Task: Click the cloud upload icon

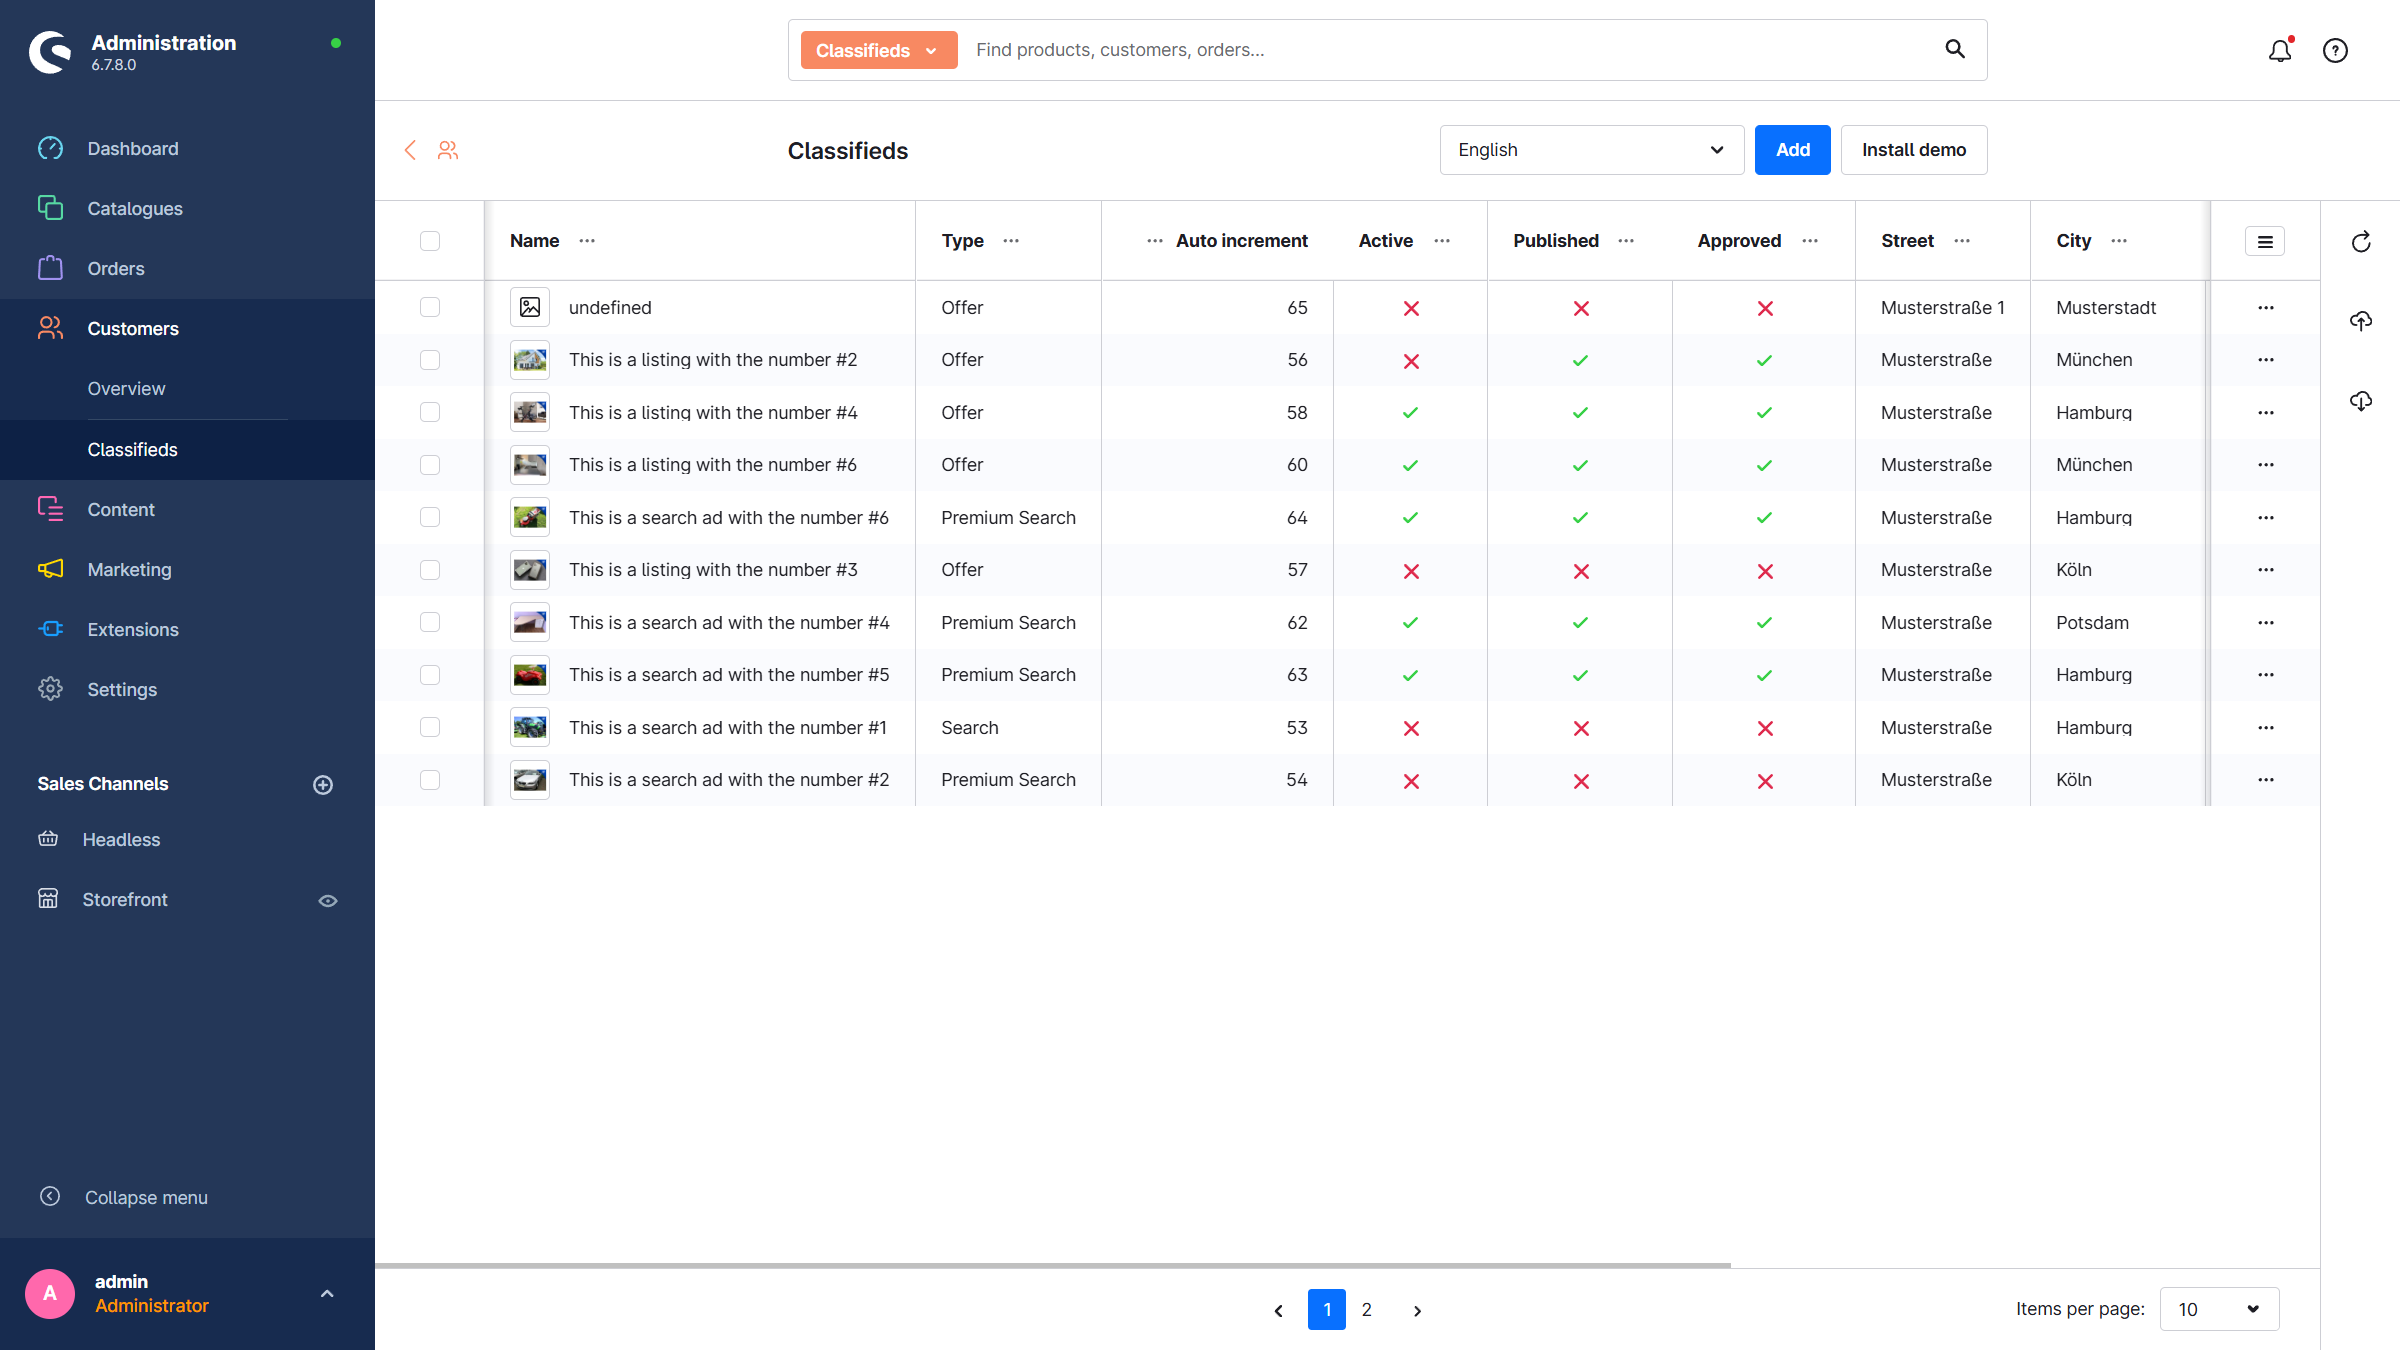Action: (2361, 321)
